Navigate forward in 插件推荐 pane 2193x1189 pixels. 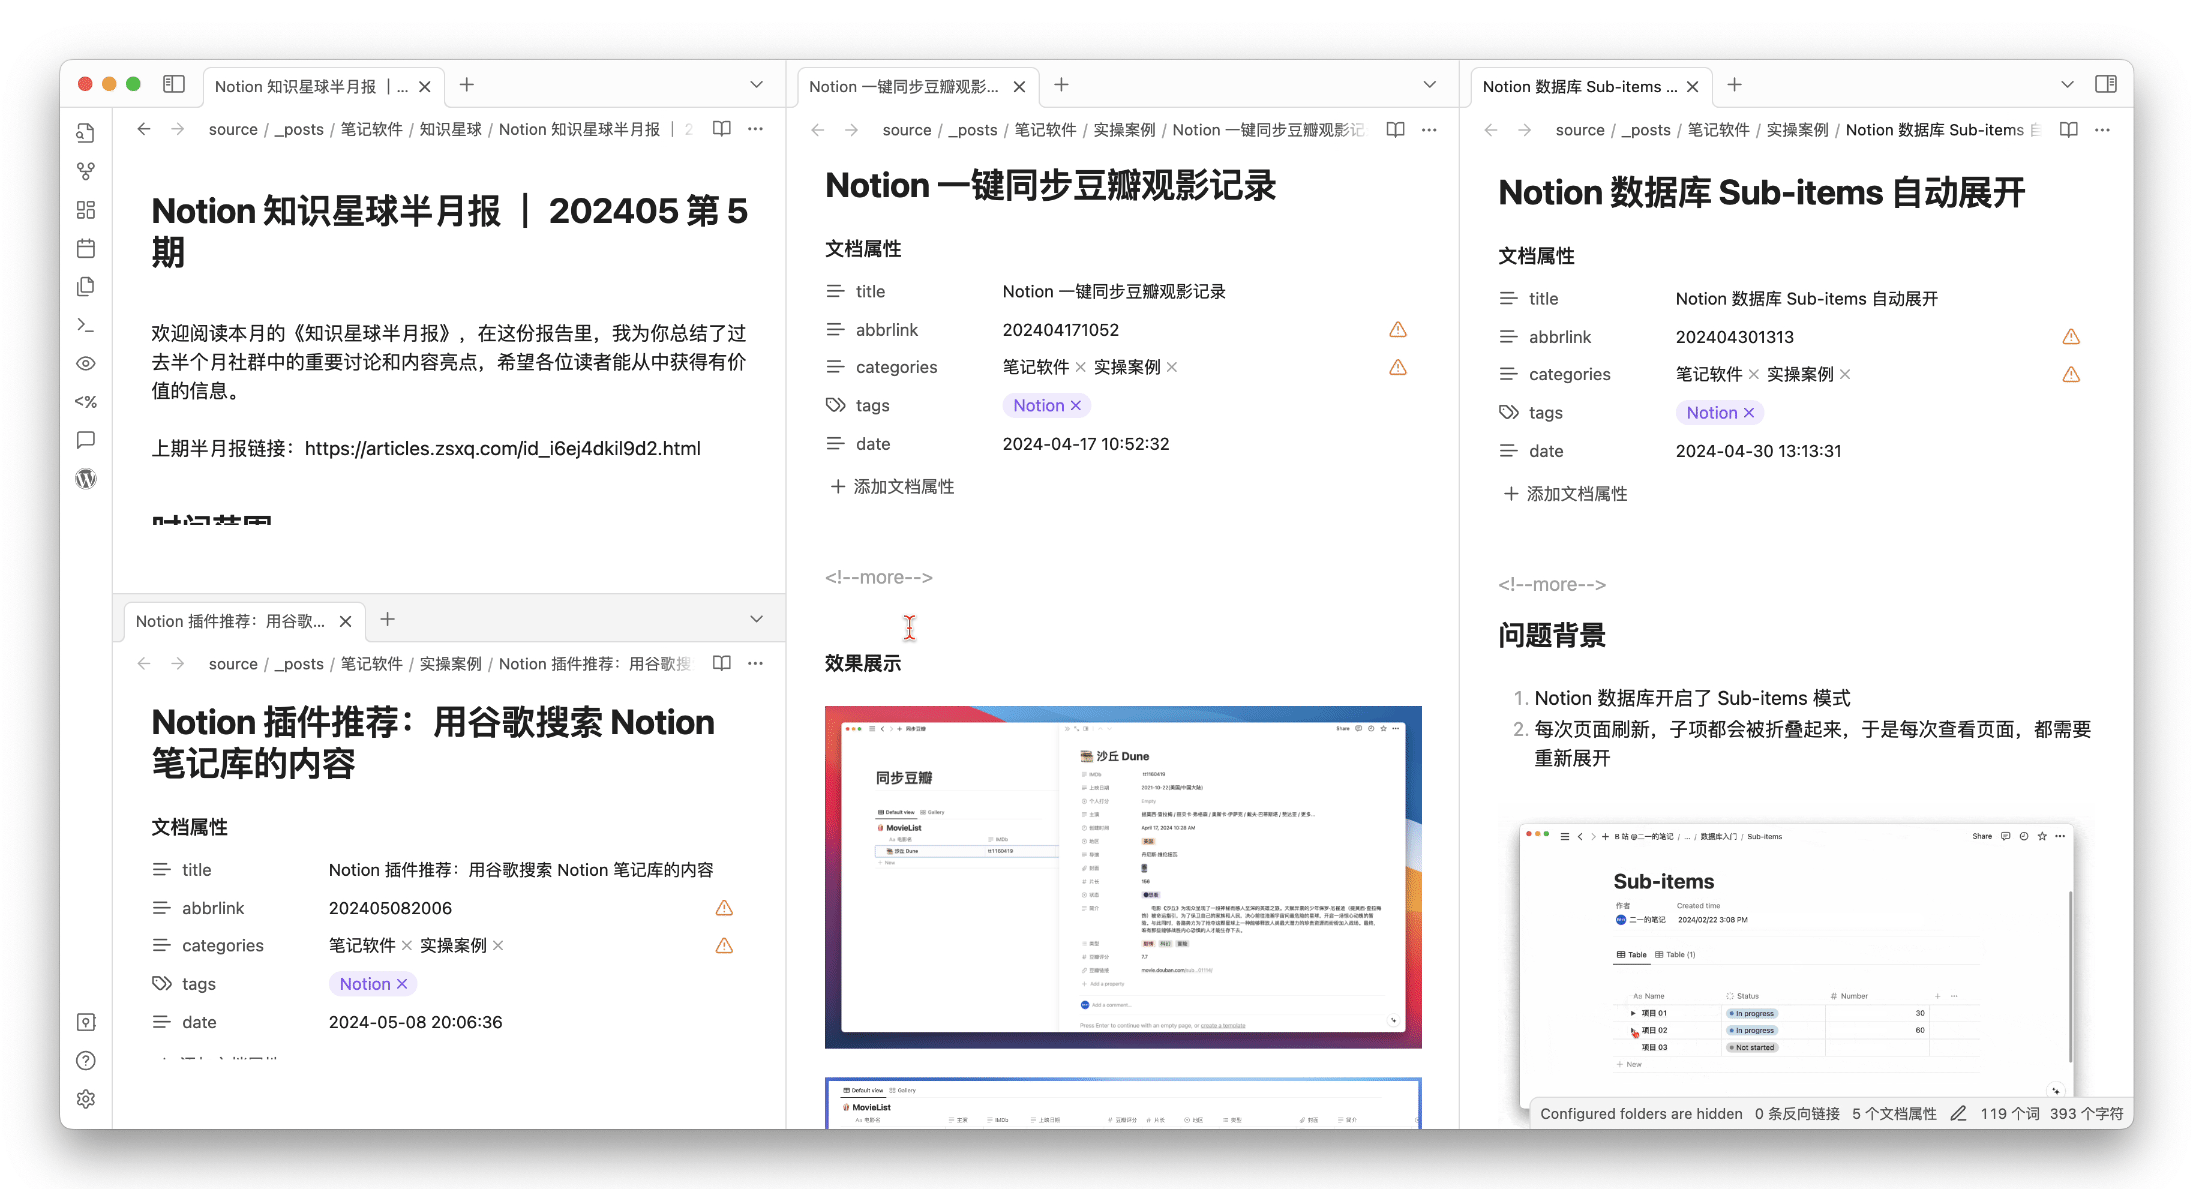coord(178,664)
